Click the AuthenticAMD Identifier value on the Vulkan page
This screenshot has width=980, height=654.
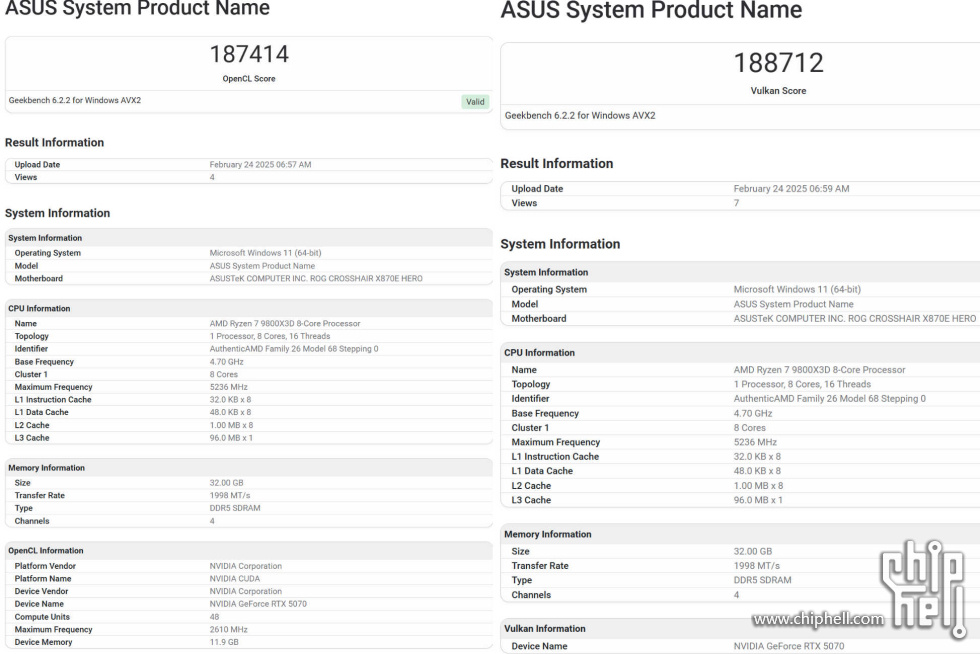829,399
